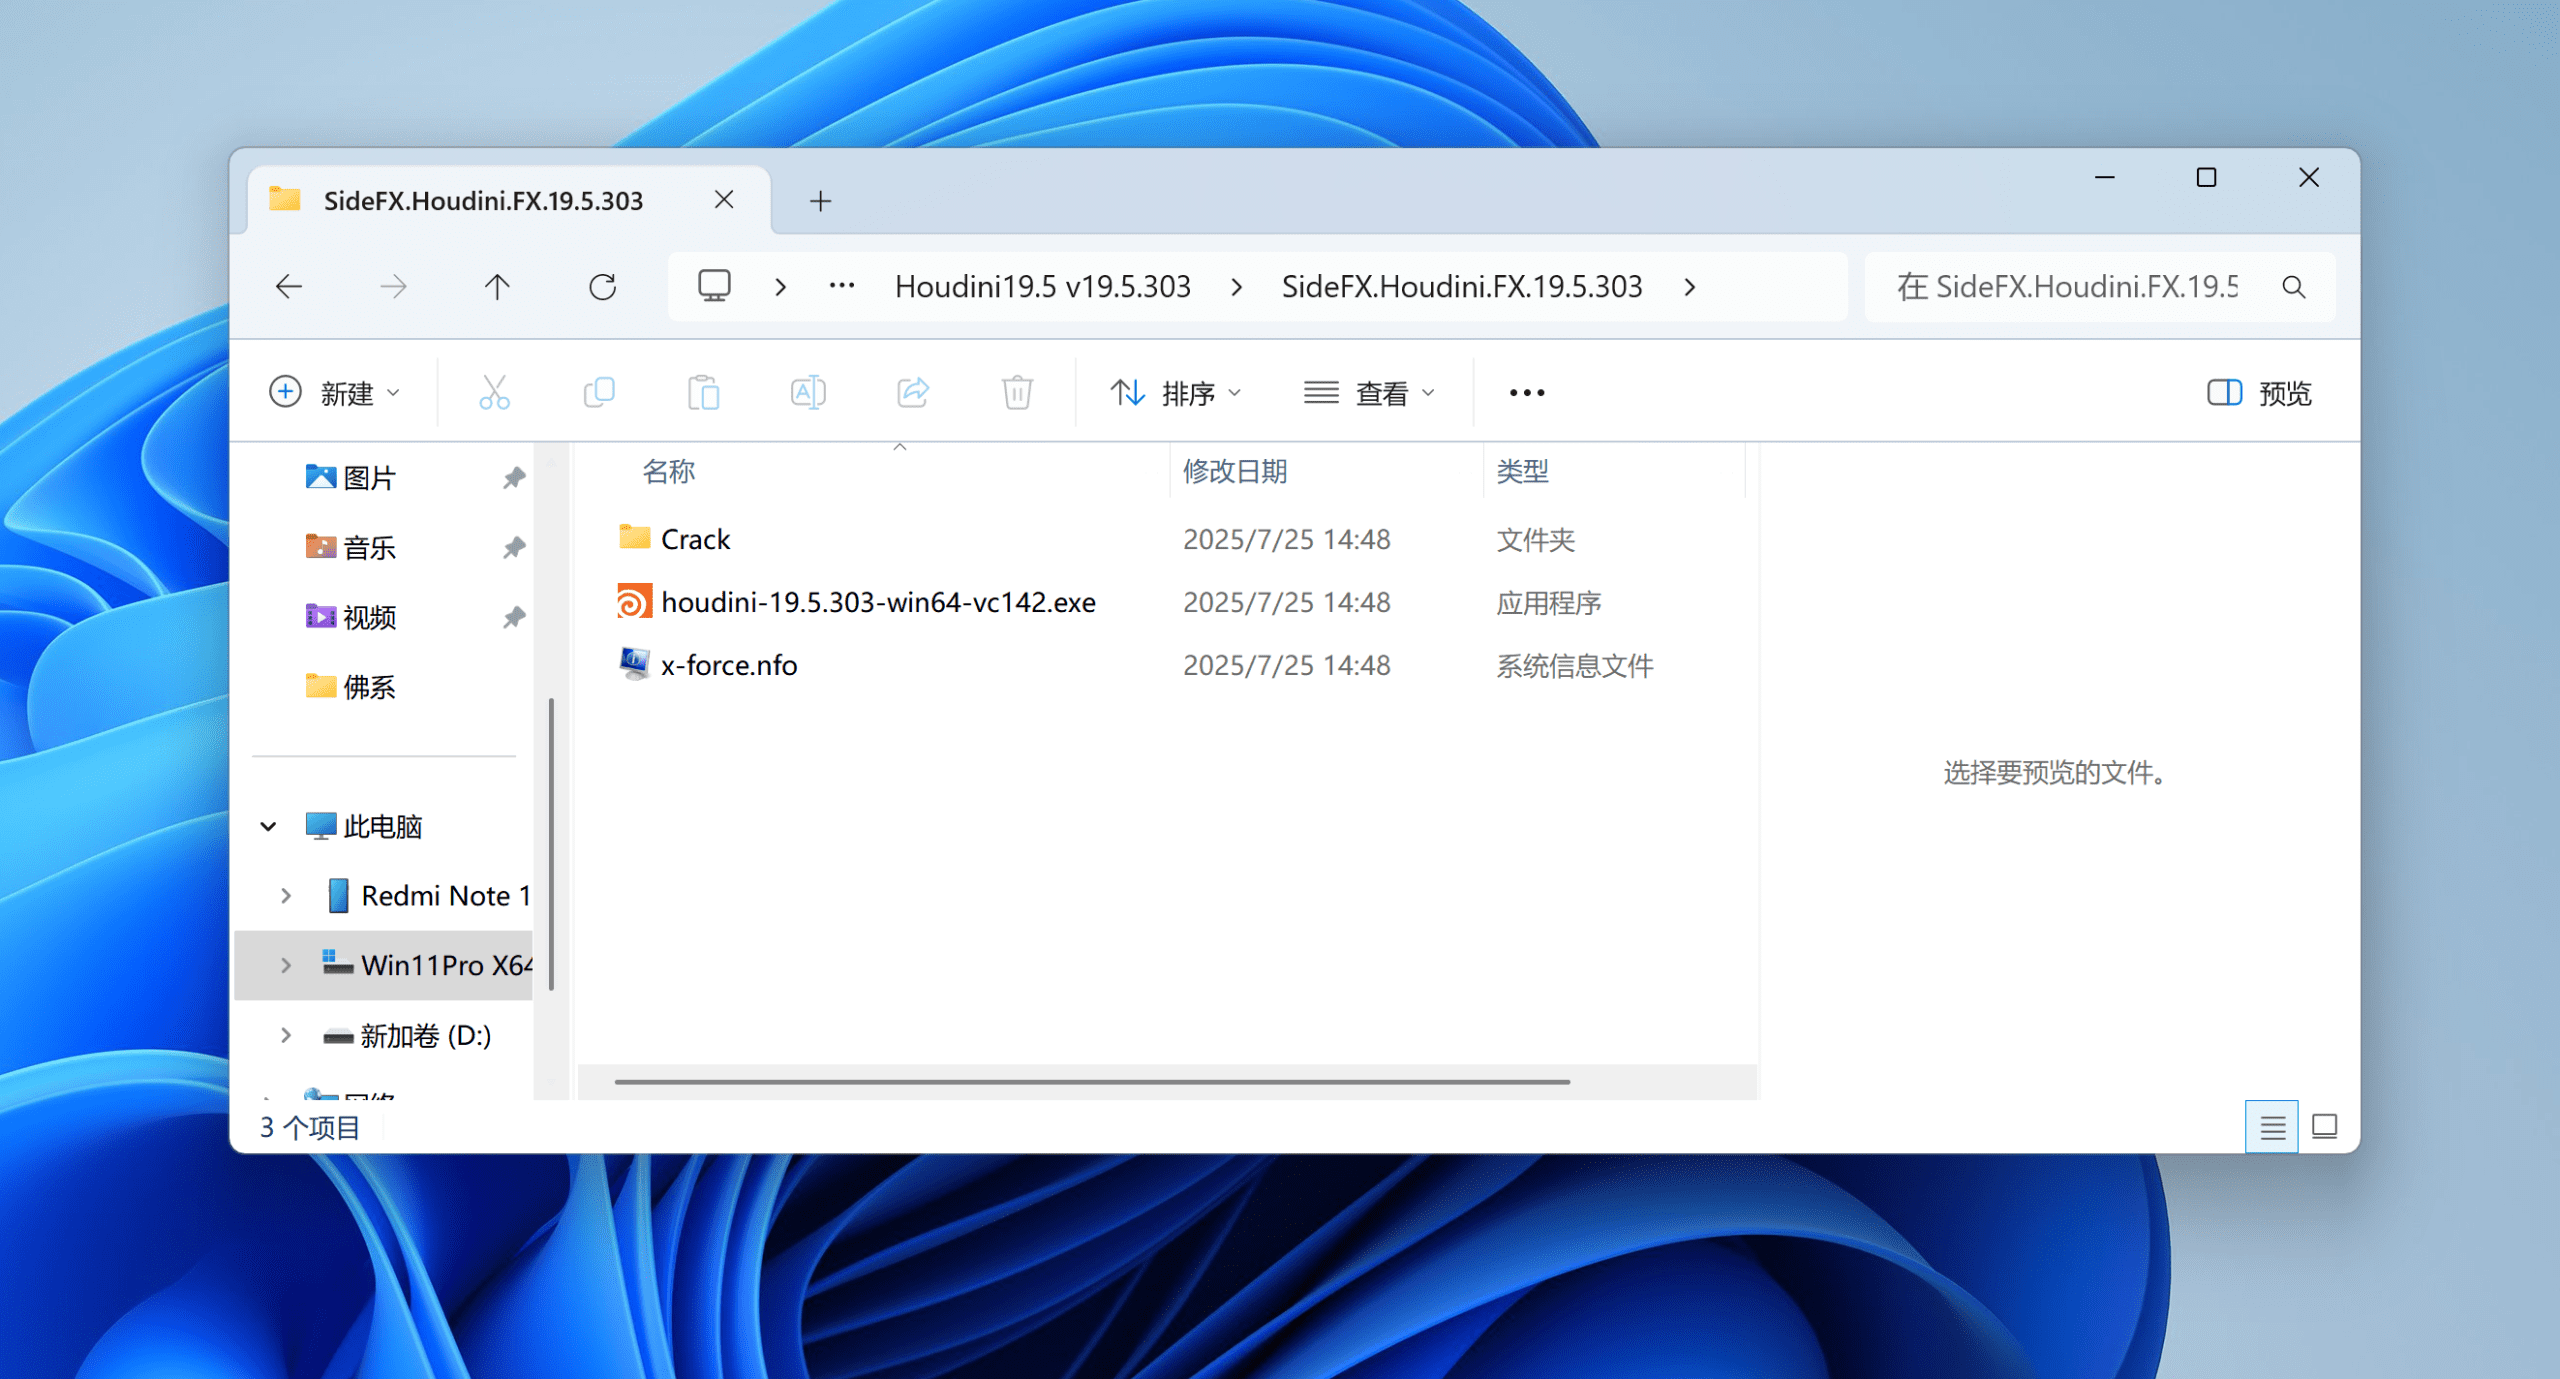Open the 新建 dropdown menu
The width and height of the screenshot is (2560, 1379).
[335, 393]
